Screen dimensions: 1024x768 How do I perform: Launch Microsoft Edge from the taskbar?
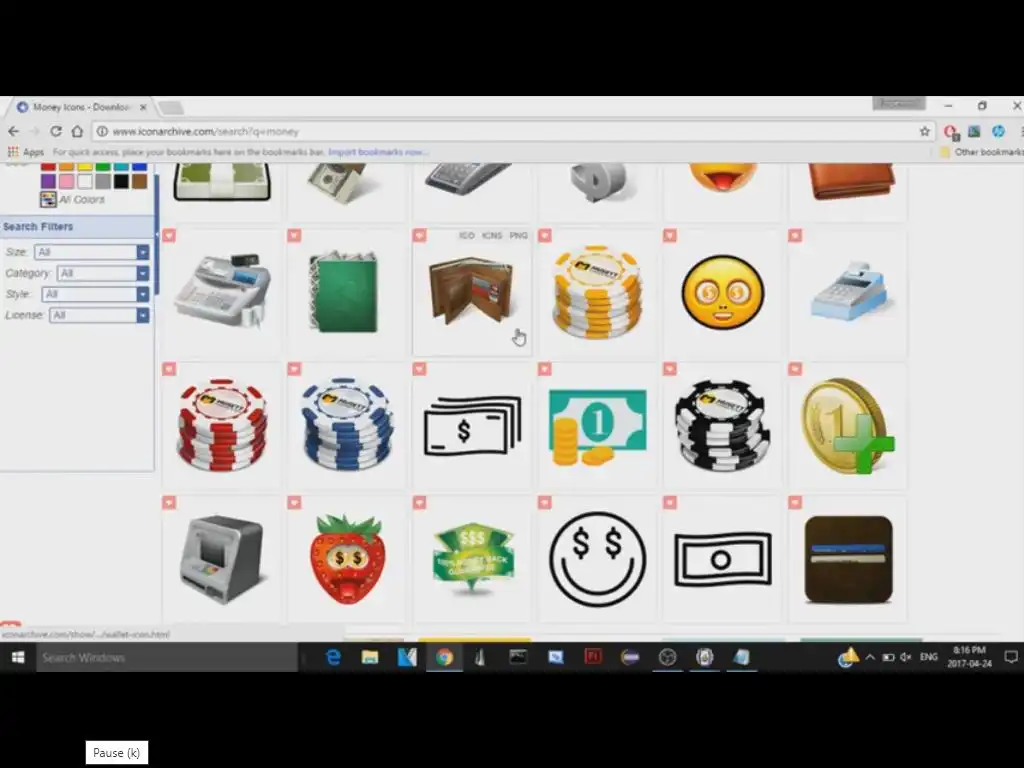[x=333, y=657]
